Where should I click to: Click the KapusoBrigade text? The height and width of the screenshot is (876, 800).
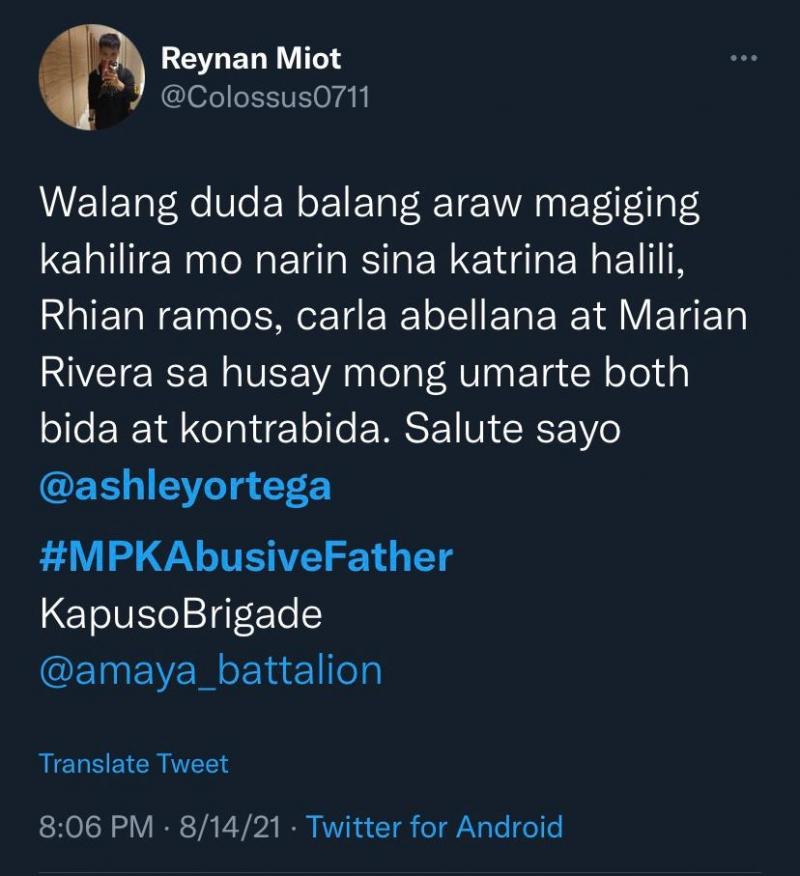coord(181,613)
